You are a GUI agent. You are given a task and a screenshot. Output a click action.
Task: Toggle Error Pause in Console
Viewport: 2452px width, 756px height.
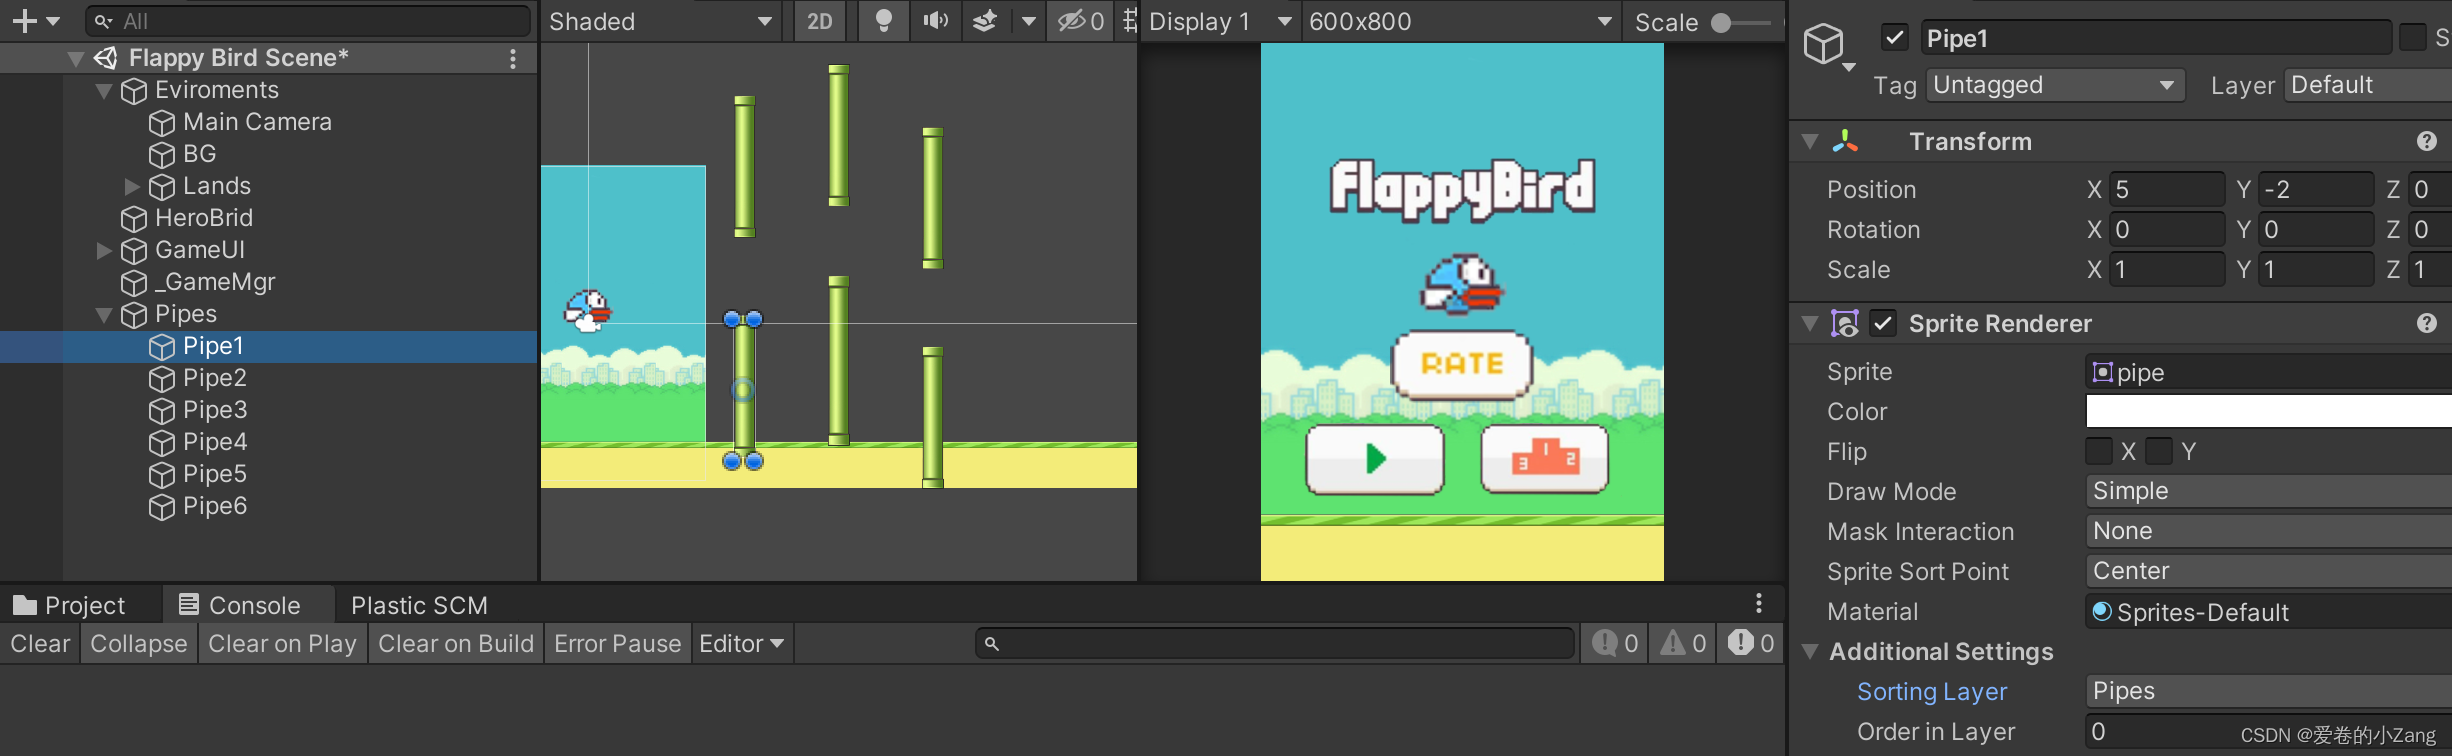617,643
